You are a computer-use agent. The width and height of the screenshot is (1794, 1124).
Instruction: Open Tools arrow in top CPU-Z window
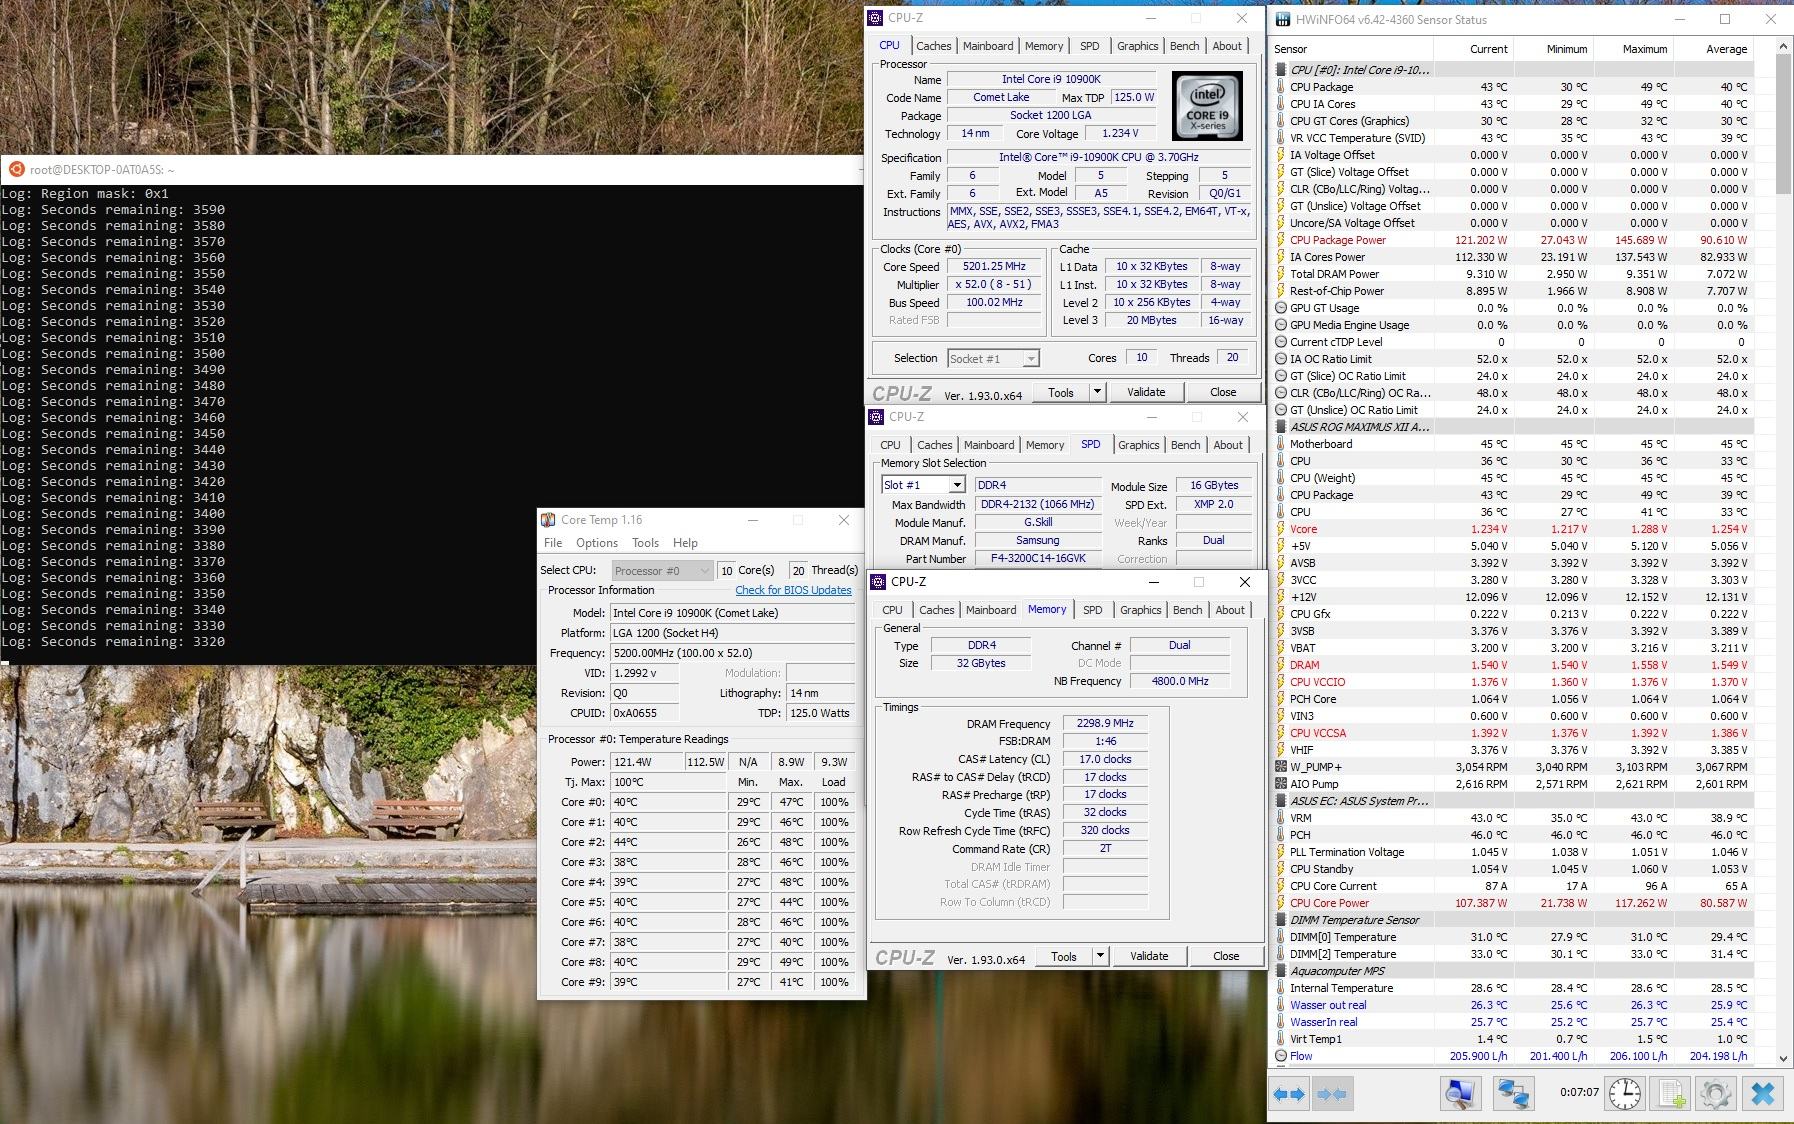coord(1097,392)
